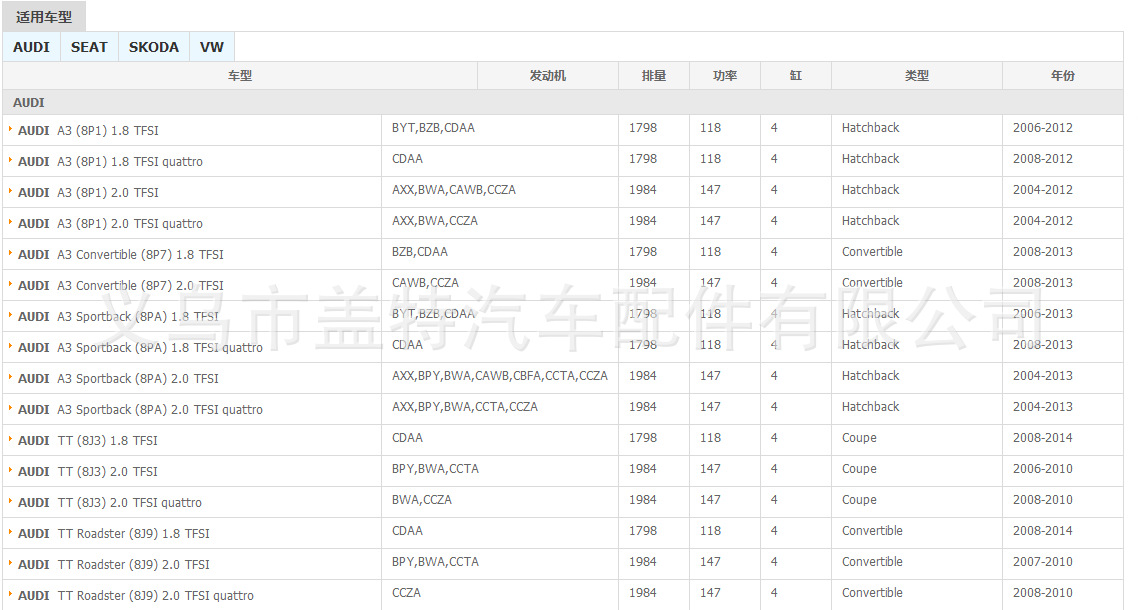Open AUDI A3 (8P1) 2.0 TFSI quattro model
The image size is (1138, 610).
click(110, 224)
